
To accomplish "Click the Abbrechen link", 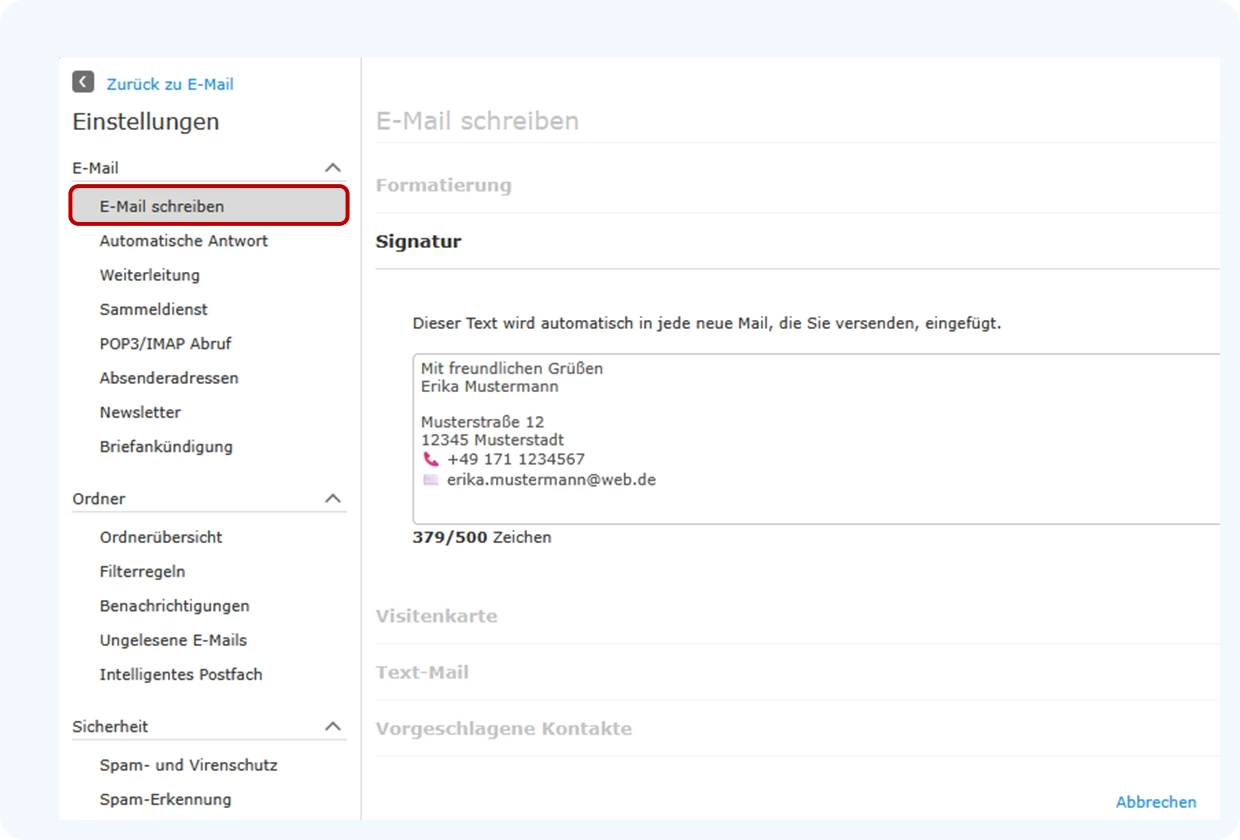I will coord(1156,802).
